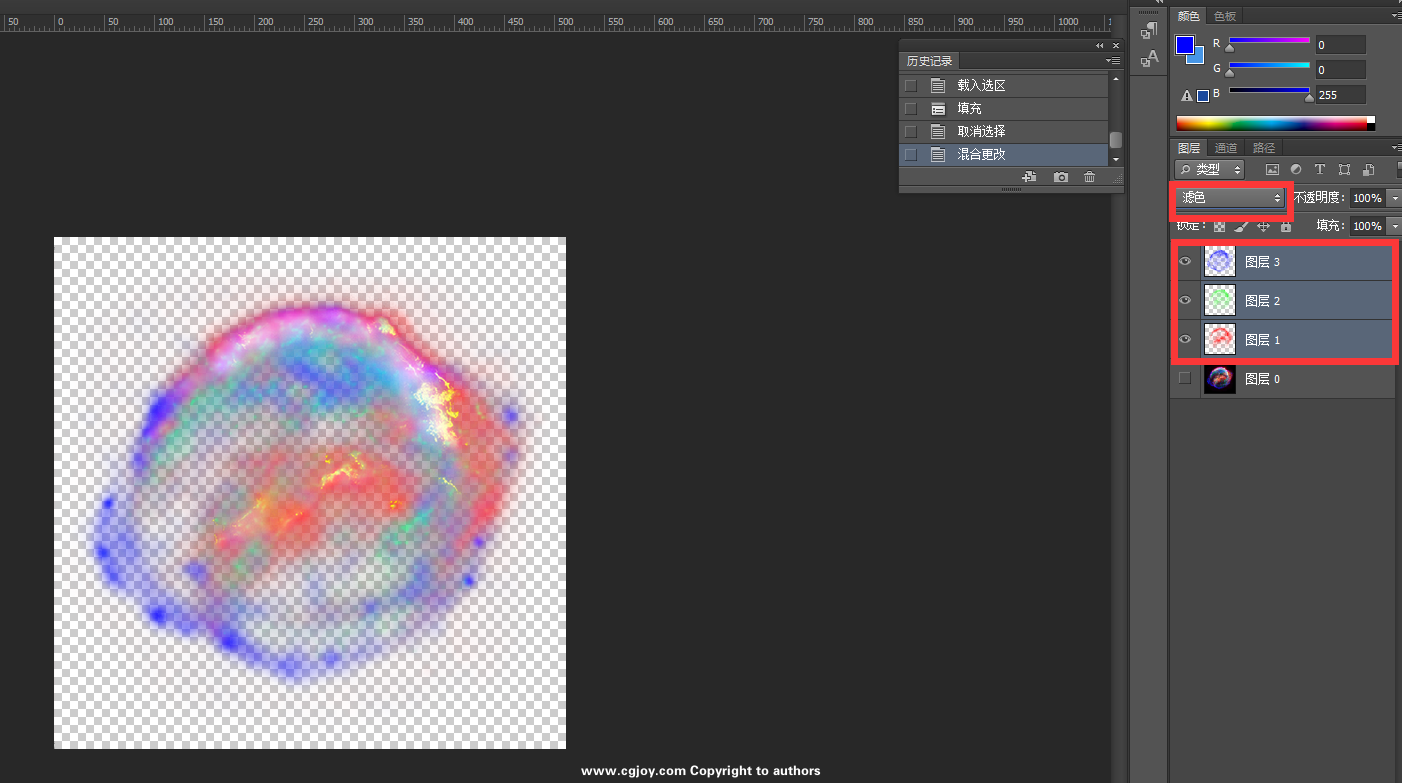Click the R value input field
This screenshot has height=783, width=1402.
tap(1340, 45)
